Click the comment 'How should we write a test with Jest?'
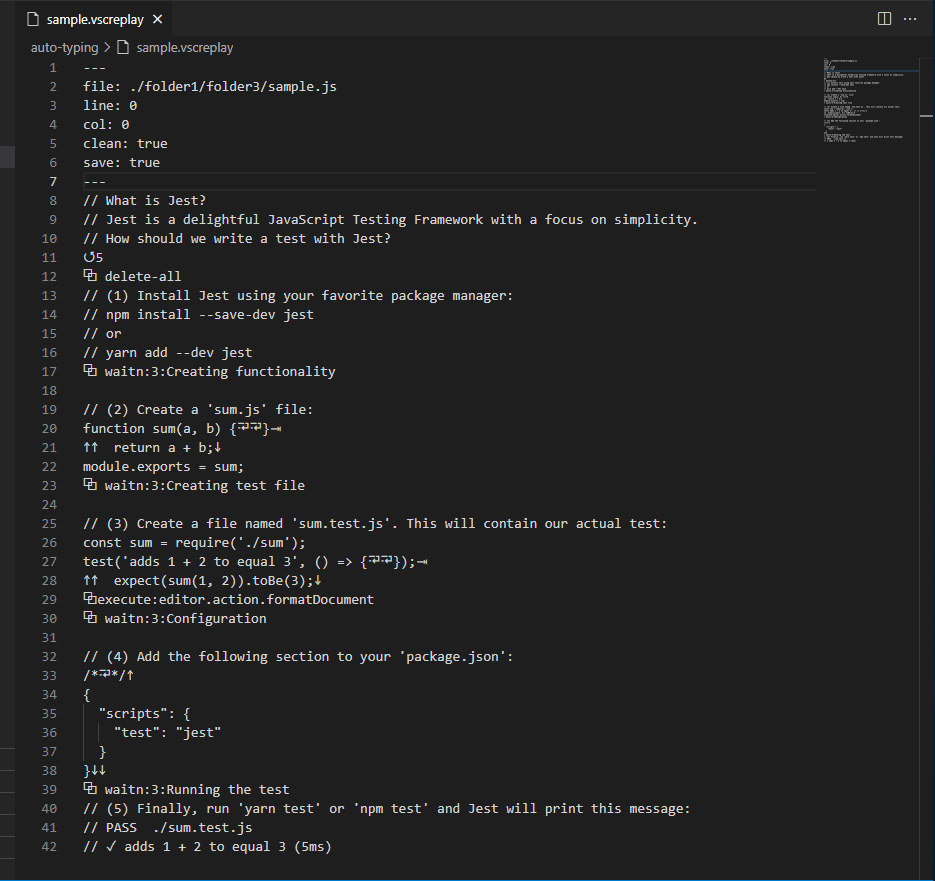Screen dimensions: 935x881 248,239
